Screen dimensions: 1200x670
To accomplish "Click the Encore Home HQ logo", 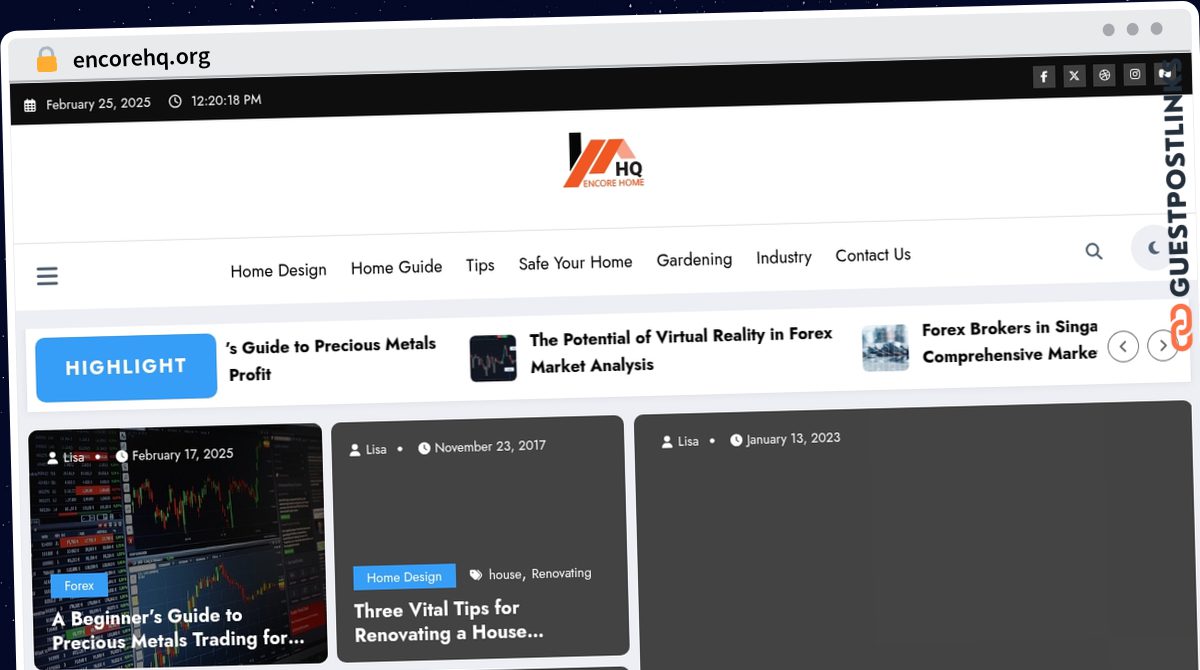I will pos(606,161).
